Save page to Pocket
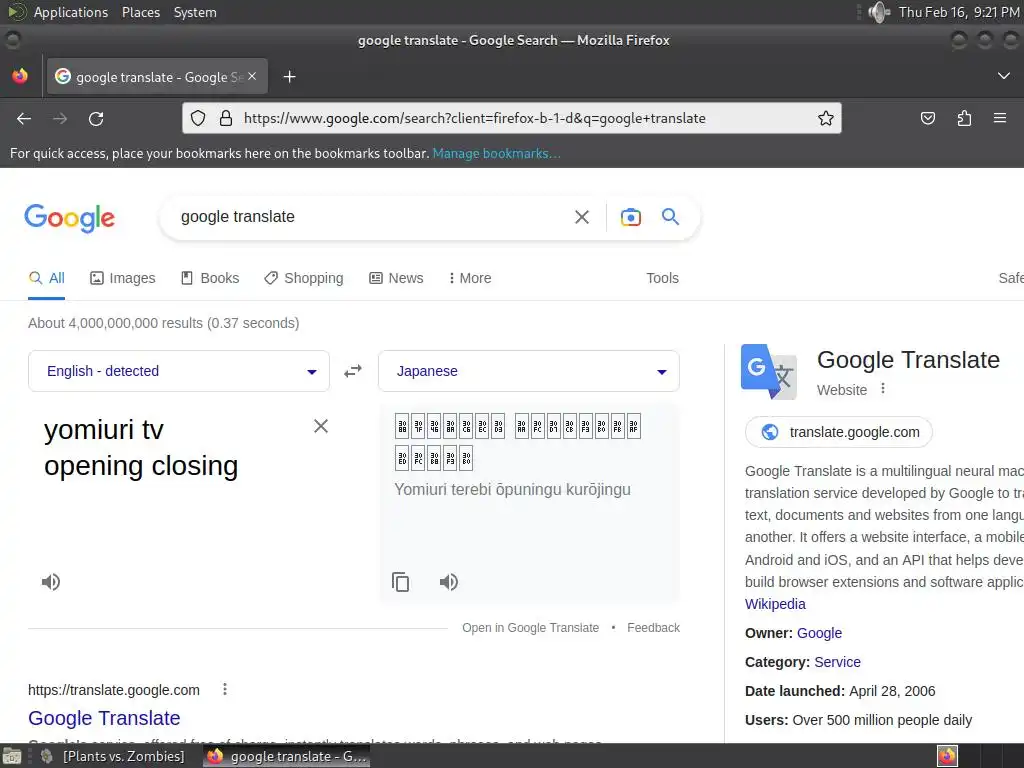 (x=927, y=118)
